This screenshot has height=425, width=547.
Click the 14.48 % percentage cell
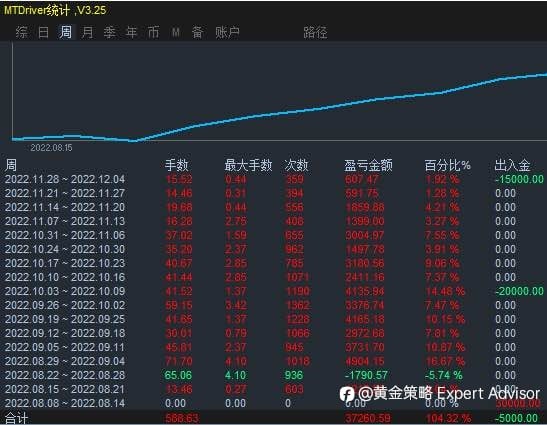pyautogui.click(x=445, y=291)
